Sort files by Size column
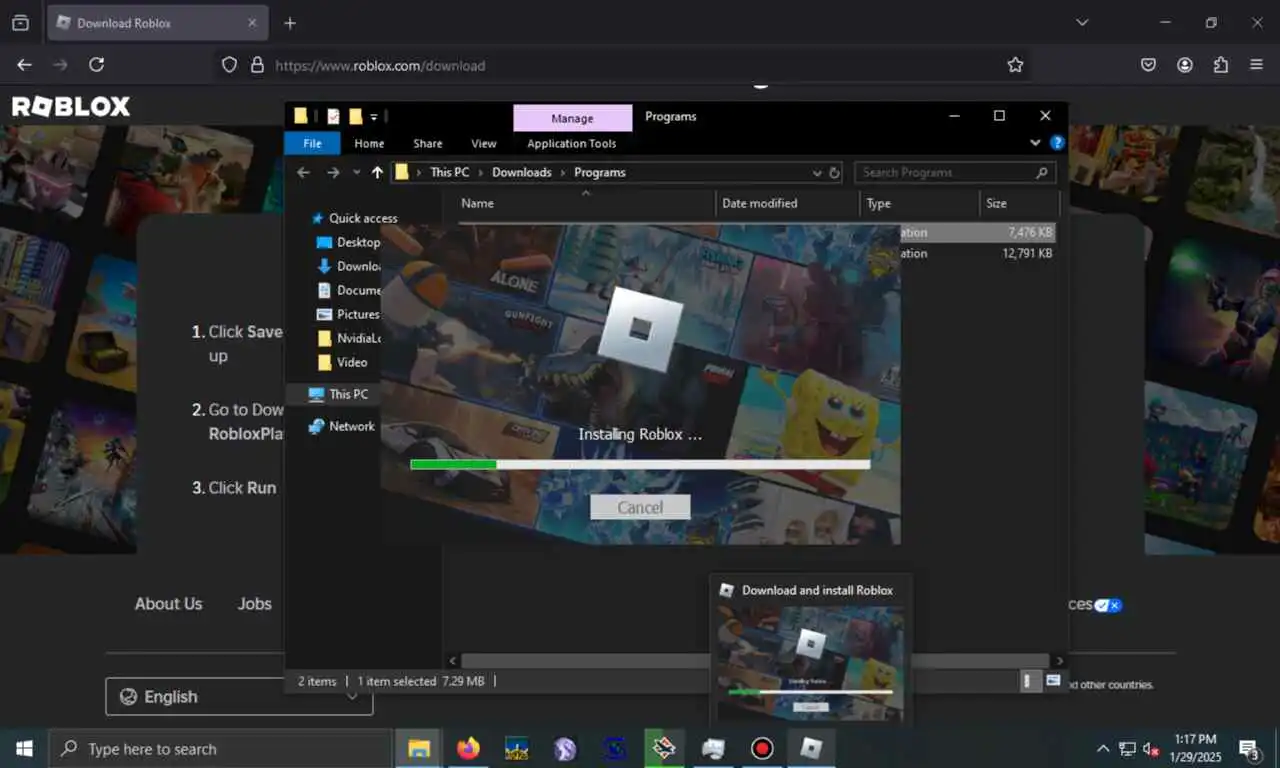The width and height of the screenshot is (1280, 768). 1018,203
